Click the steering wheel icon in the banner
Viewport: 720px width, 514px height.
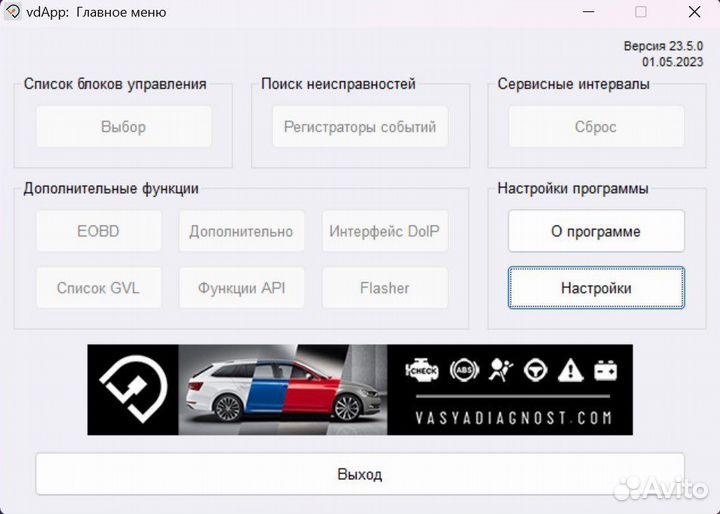[535, 370]
